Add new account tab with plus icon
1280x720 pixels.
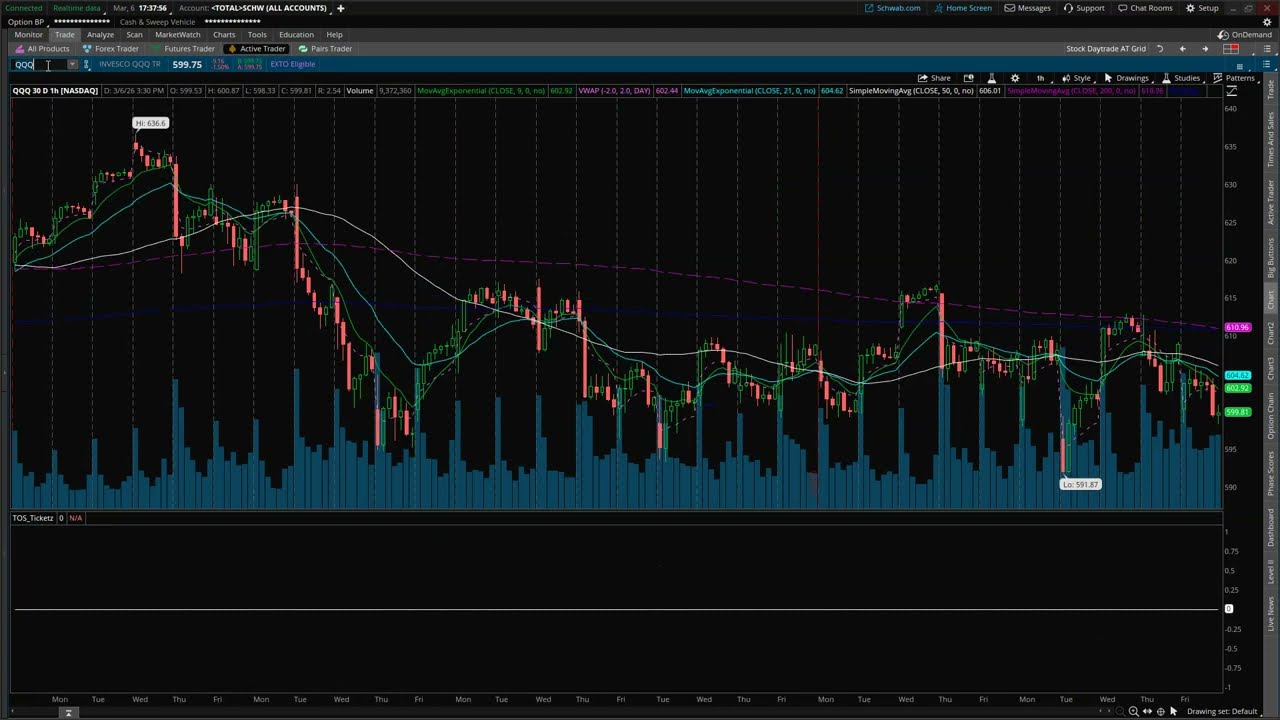tap(340, 8)
